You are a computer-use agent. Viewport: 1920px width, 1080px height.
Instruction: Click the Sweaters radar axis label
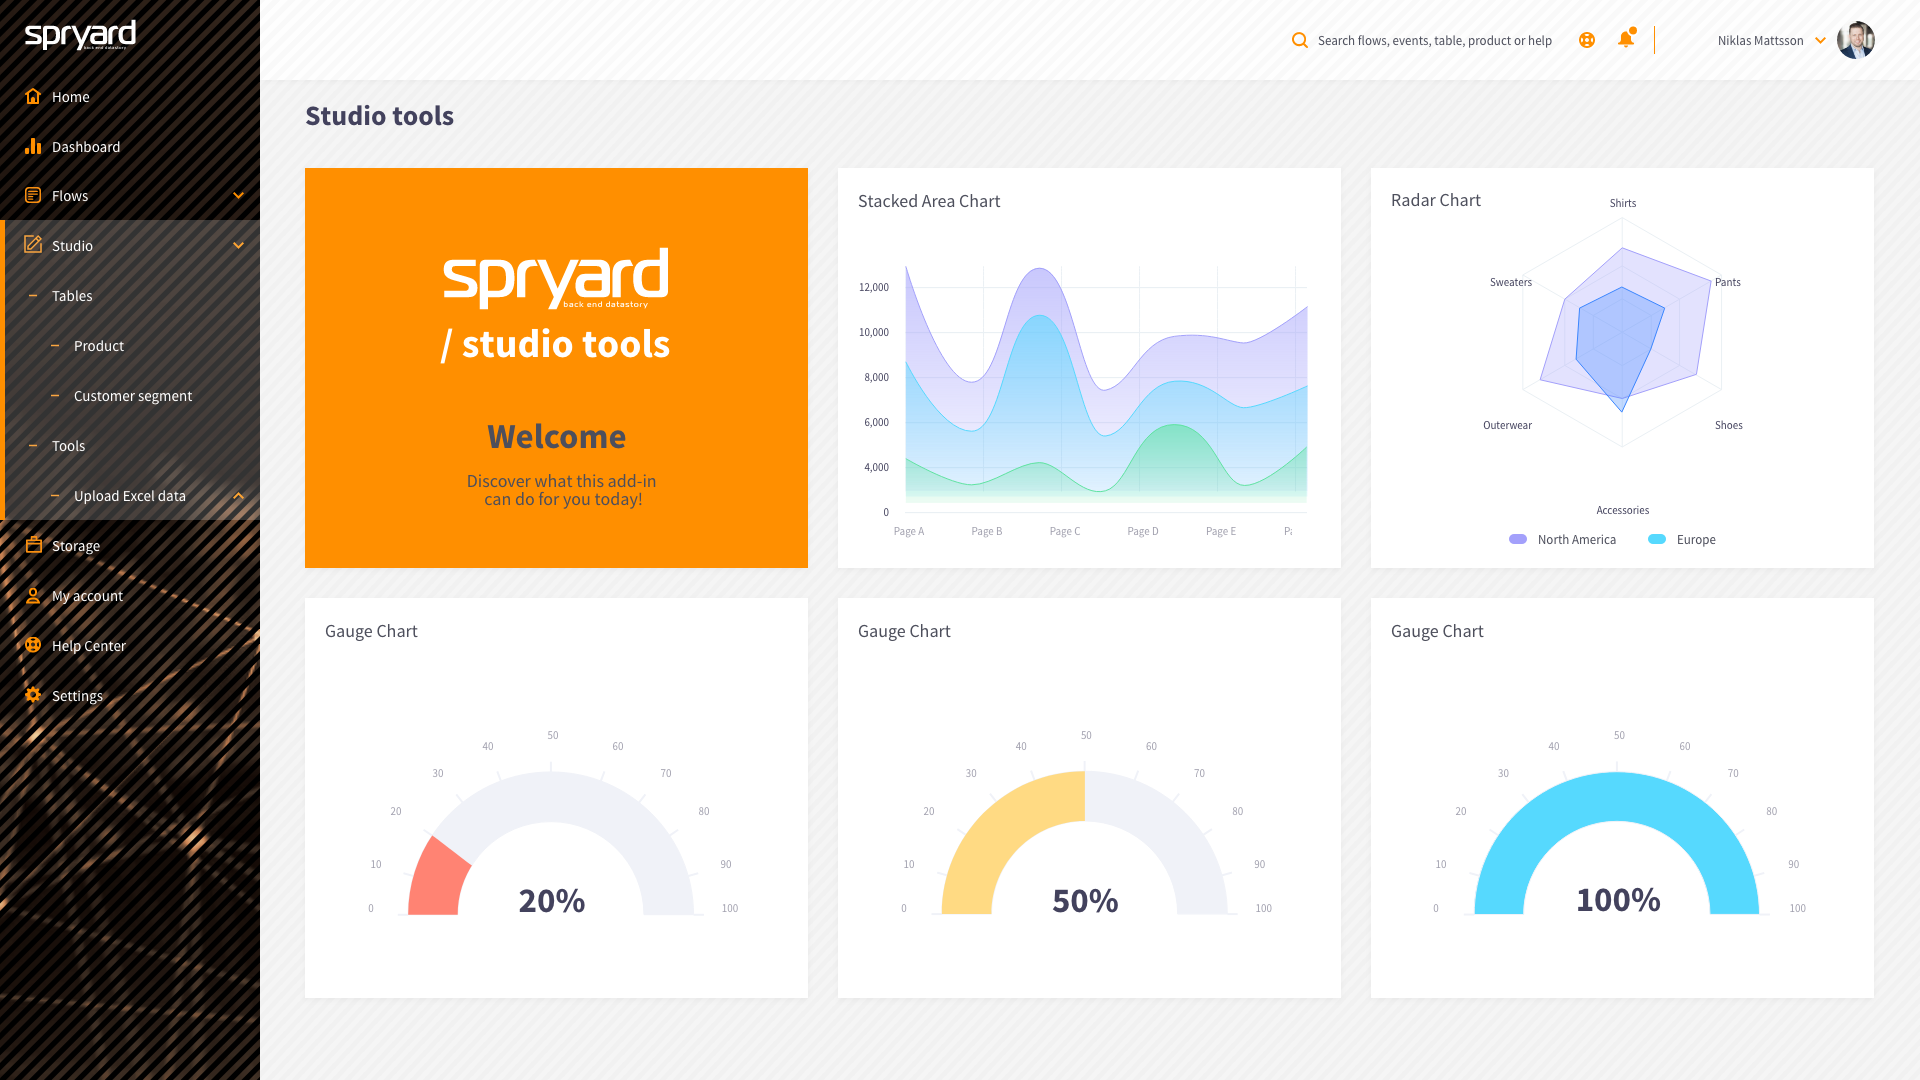click(1511, 282)
